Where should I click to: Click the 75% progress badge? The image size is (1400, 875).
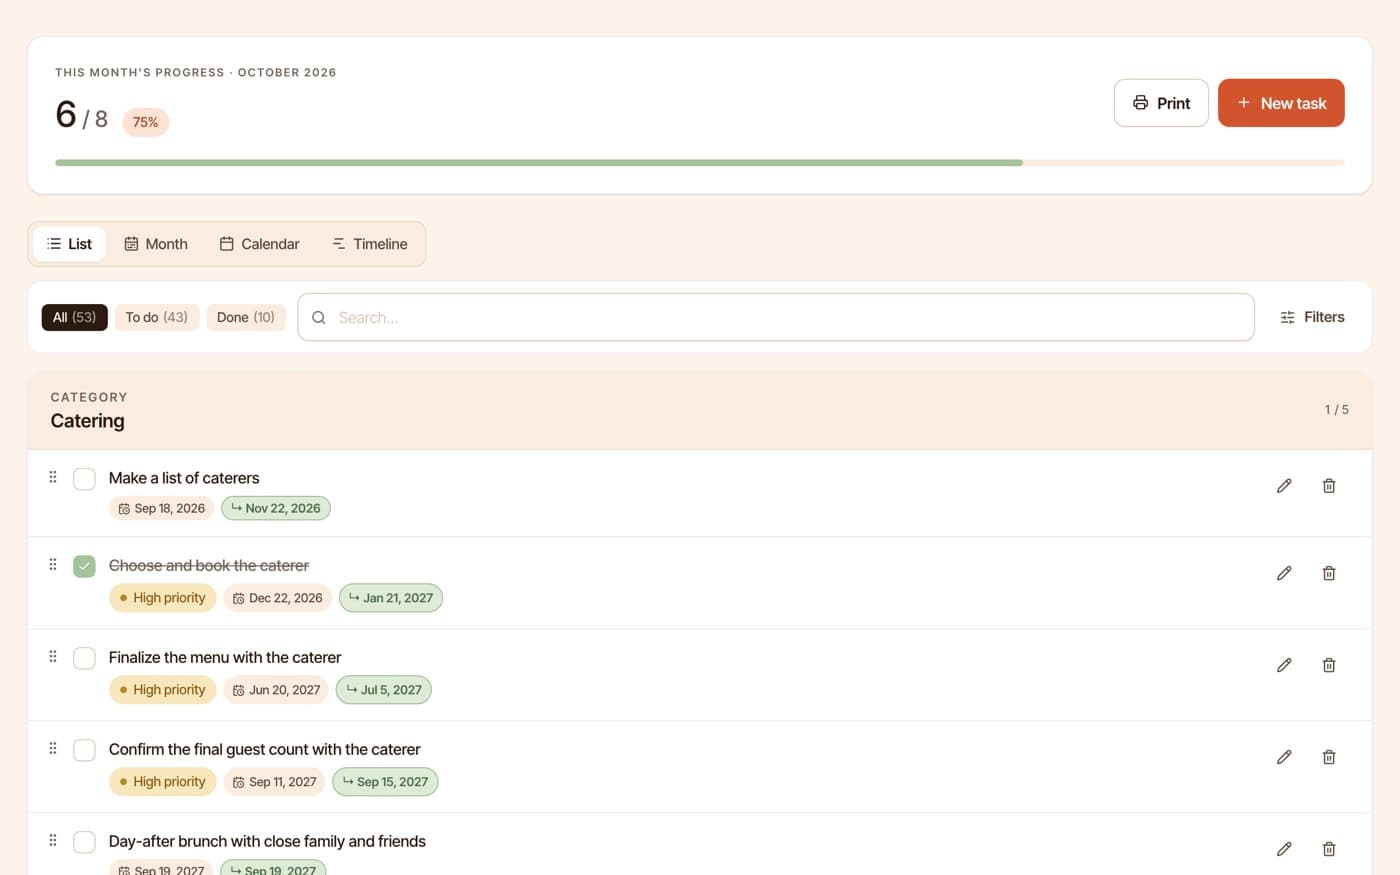(x=146, y=122)
